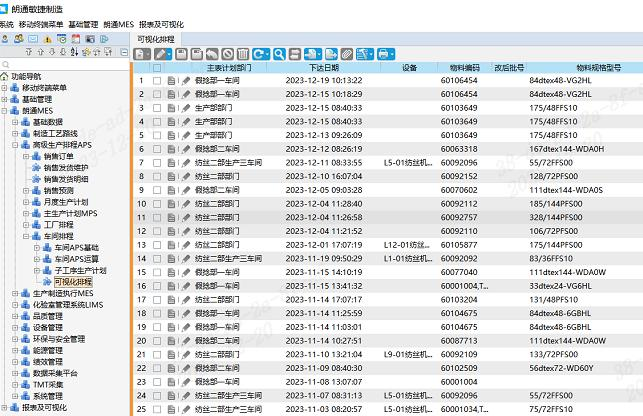The width and height of the screenshot is (643, 416).
Task: Sort by 下达日期 column header
Action: 323,67
